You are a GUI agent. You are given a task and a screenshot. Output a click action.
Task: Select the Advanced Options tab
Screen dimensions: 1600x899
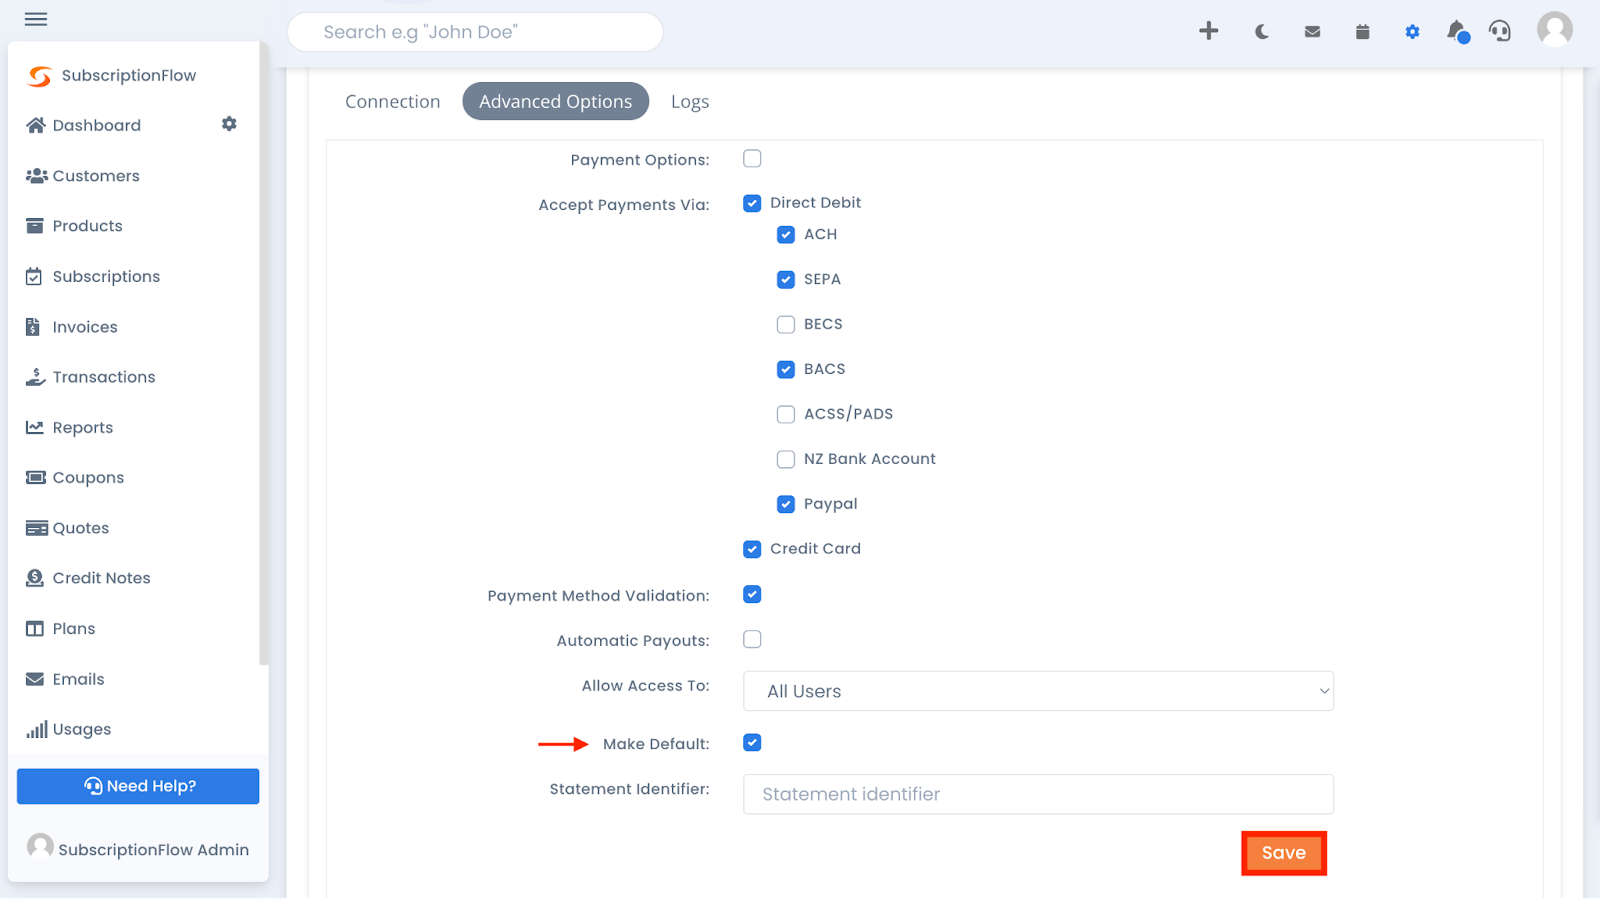point(555,101)
